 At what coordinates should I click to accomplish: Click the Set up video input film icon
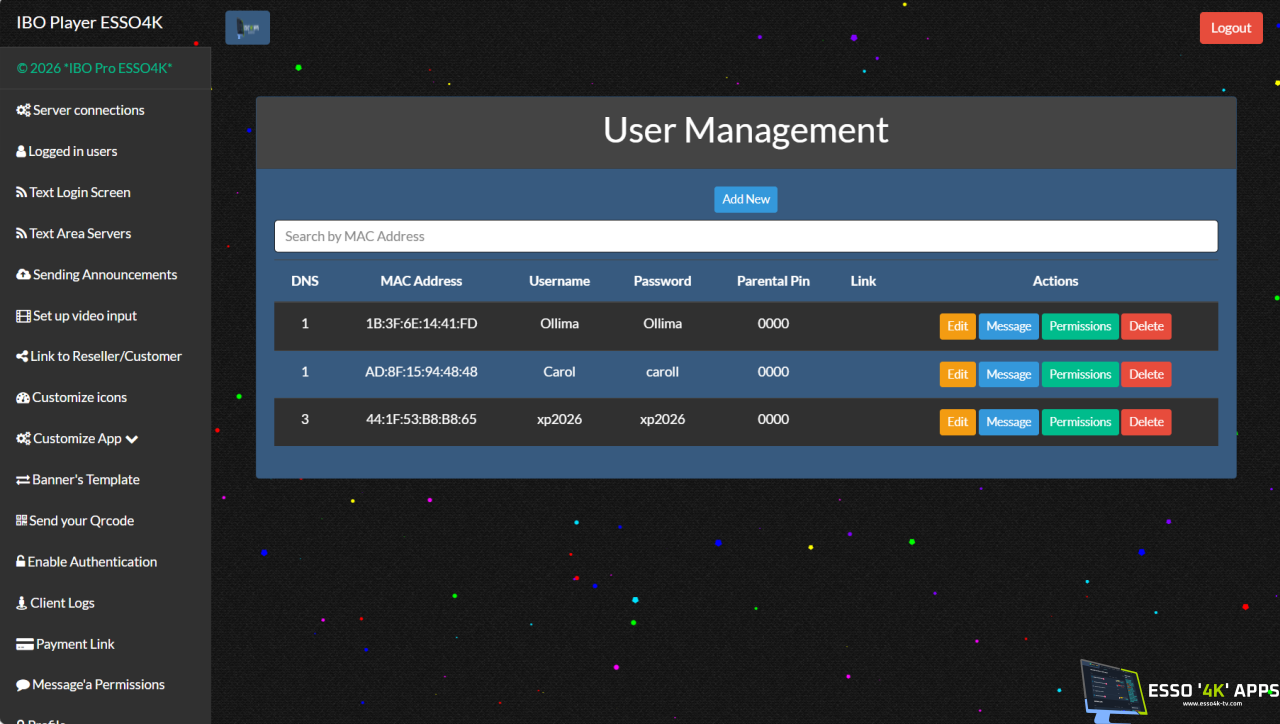coord(23,315)
